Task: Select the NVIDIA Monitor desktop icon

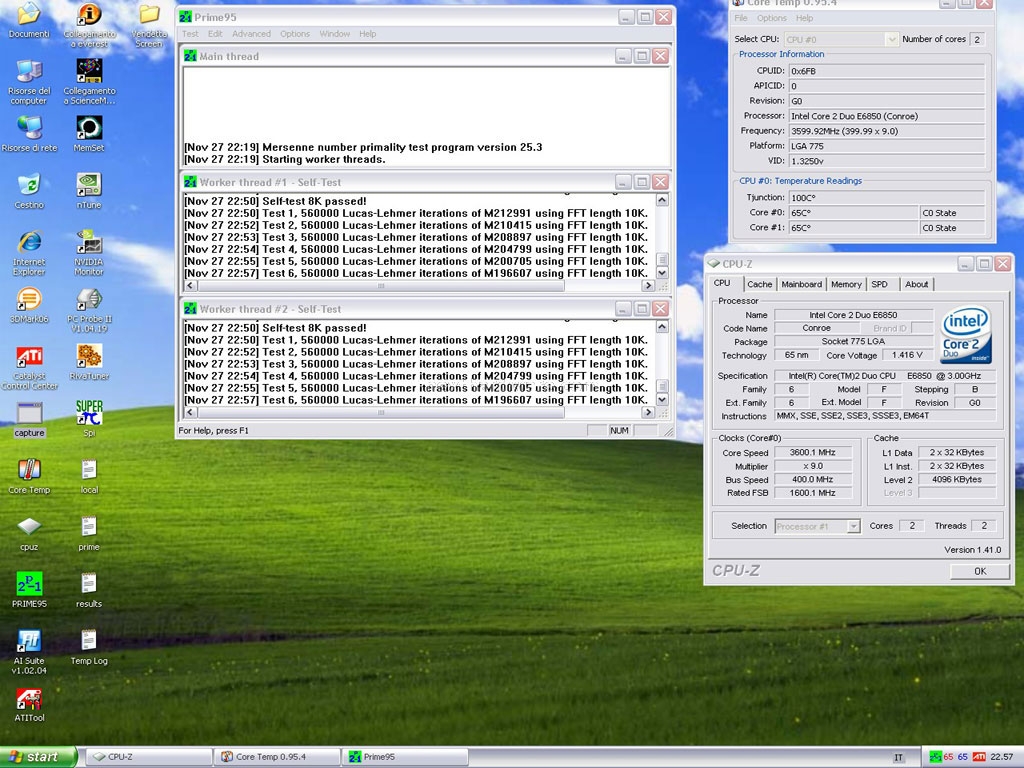Action: coord(89,253)
